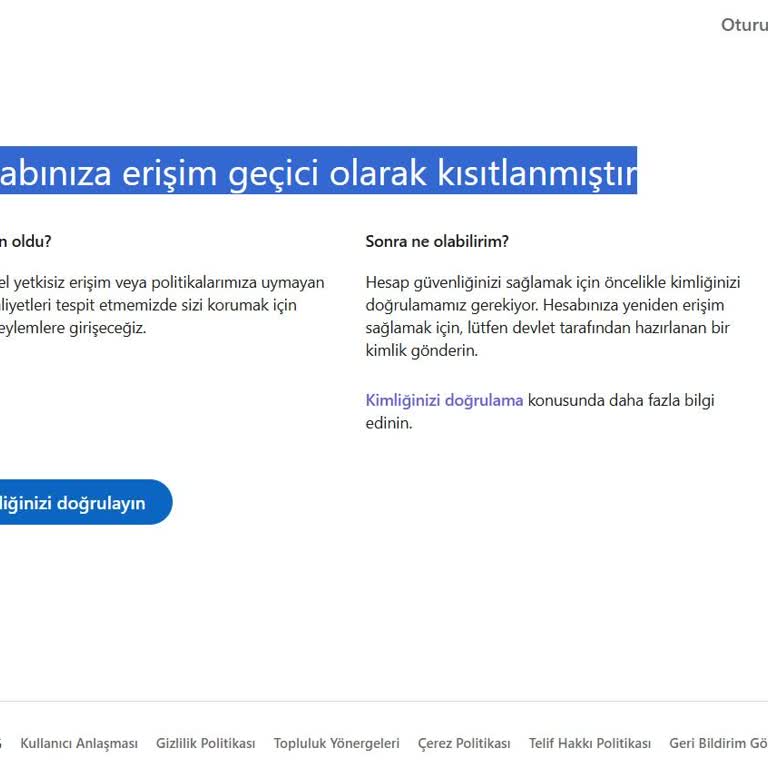Click the 'Sonra ne olabilirim?' heading
Viewport: 768px width, 768px height.
[437, 241]
